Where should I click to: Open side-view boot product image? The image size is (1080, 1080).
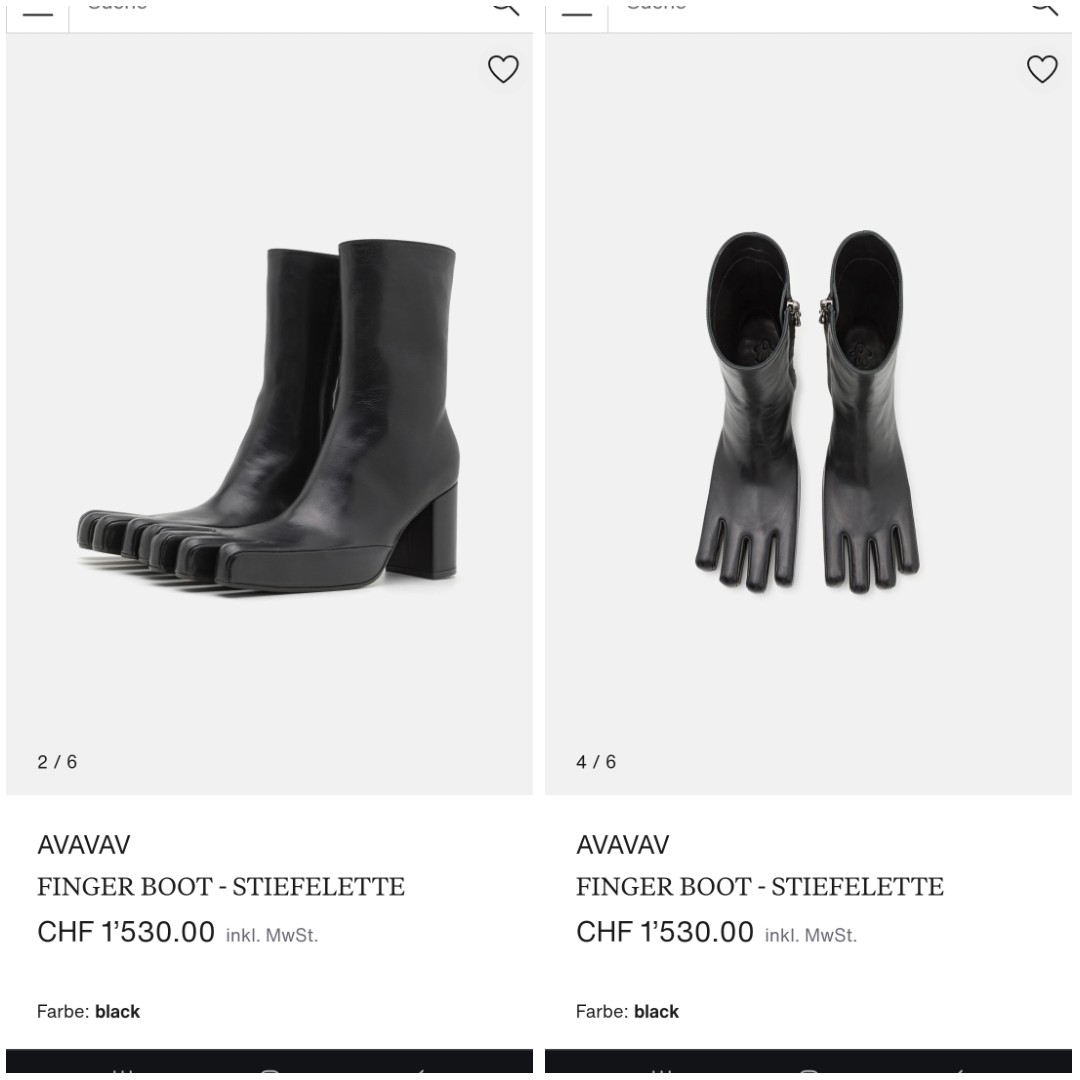point(269,415)
